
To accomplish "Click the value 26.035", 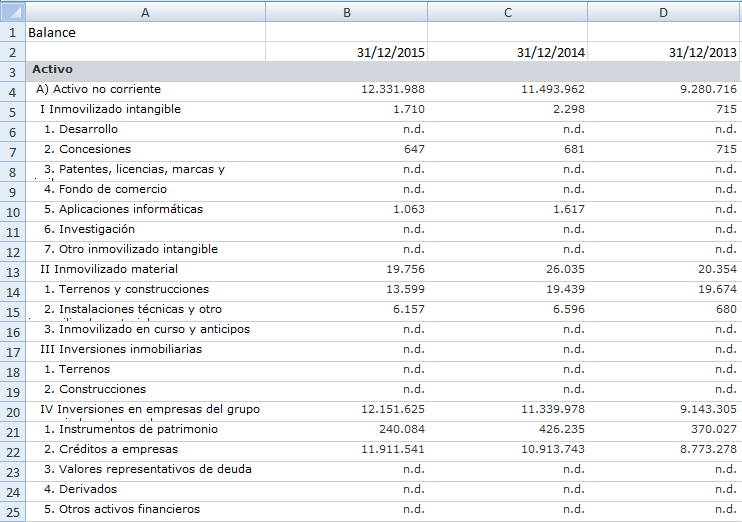I will tap(565, 269).
